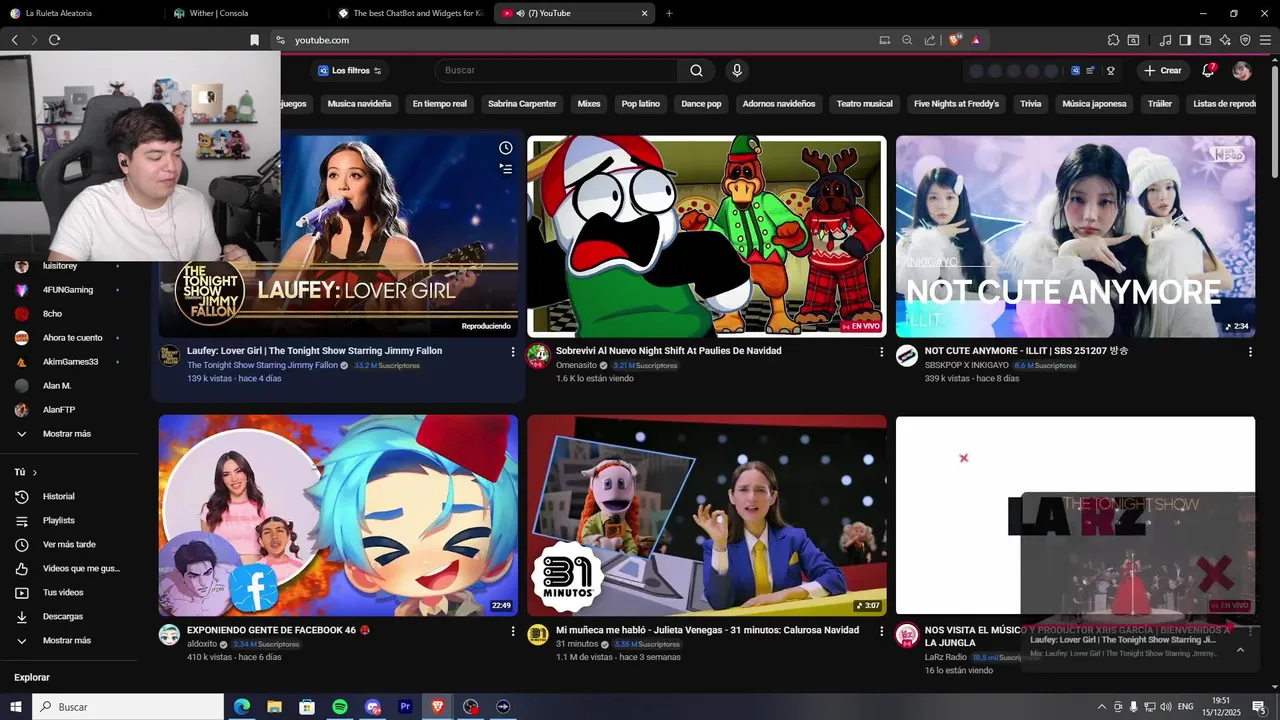This screenshot has width=1280, height=720.
Task: Open Adobe Premiere Pro from the taskbar
Action: [x=405, y=706]
